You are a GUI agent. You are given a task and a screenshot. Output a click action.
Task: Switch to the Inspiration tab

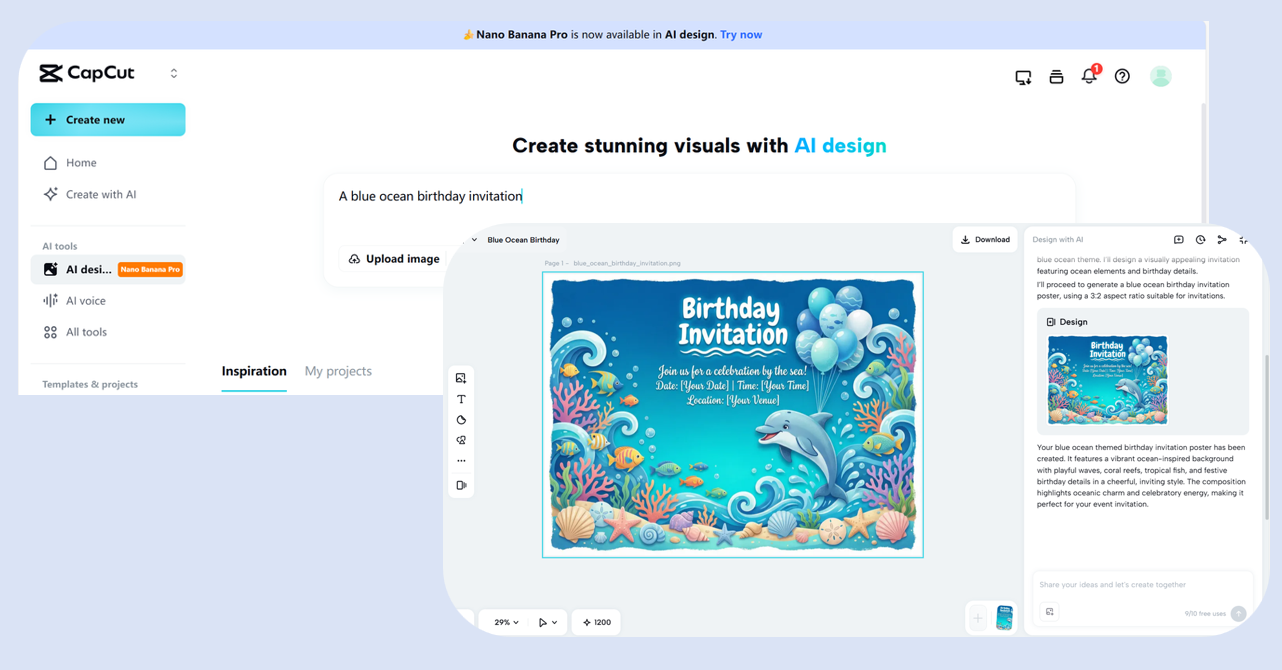254,370
